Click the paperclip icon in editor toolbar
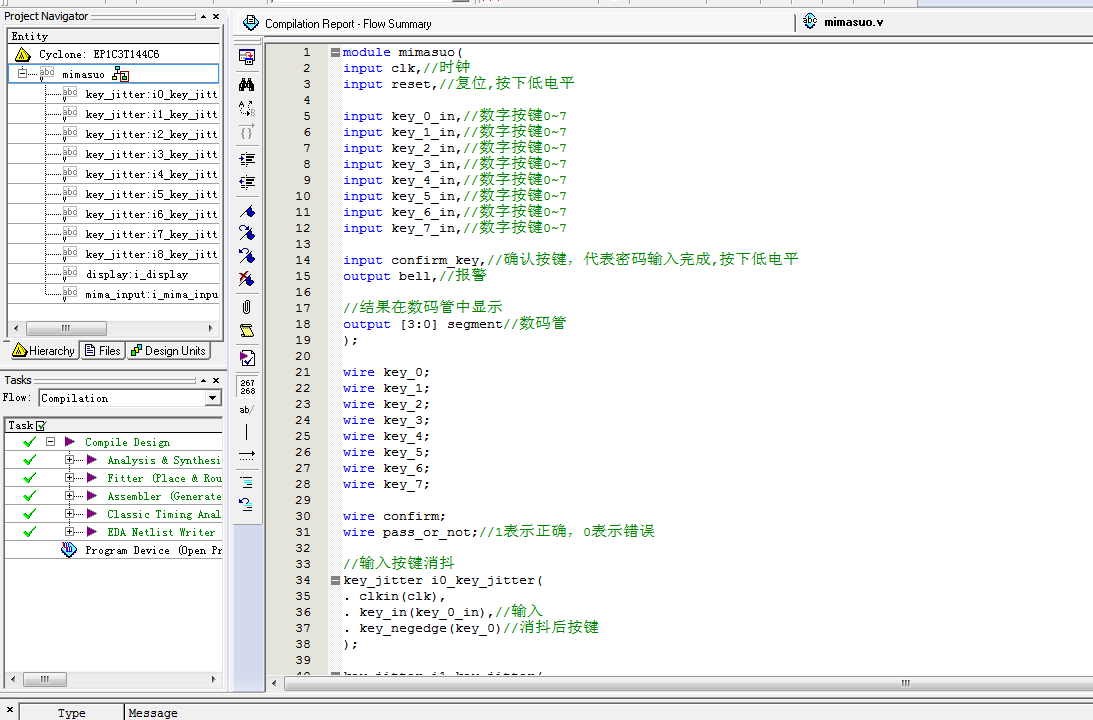The height and width of the screenshot is (720, 1093). tap(247, 307)
